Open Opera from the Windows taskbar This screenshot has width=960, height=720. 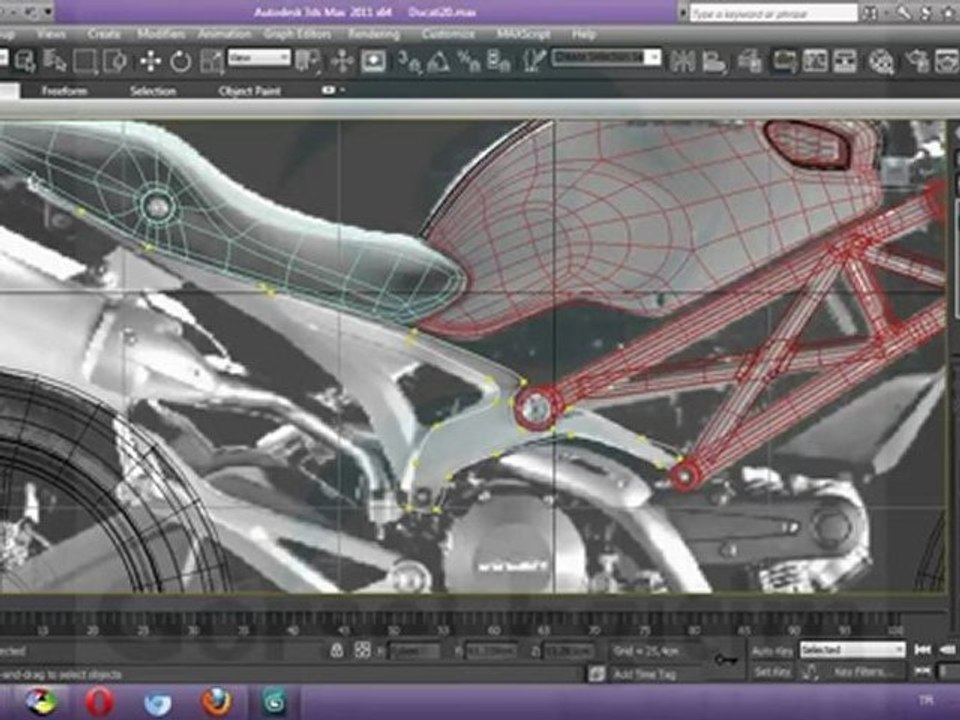(x=99, y=702)
